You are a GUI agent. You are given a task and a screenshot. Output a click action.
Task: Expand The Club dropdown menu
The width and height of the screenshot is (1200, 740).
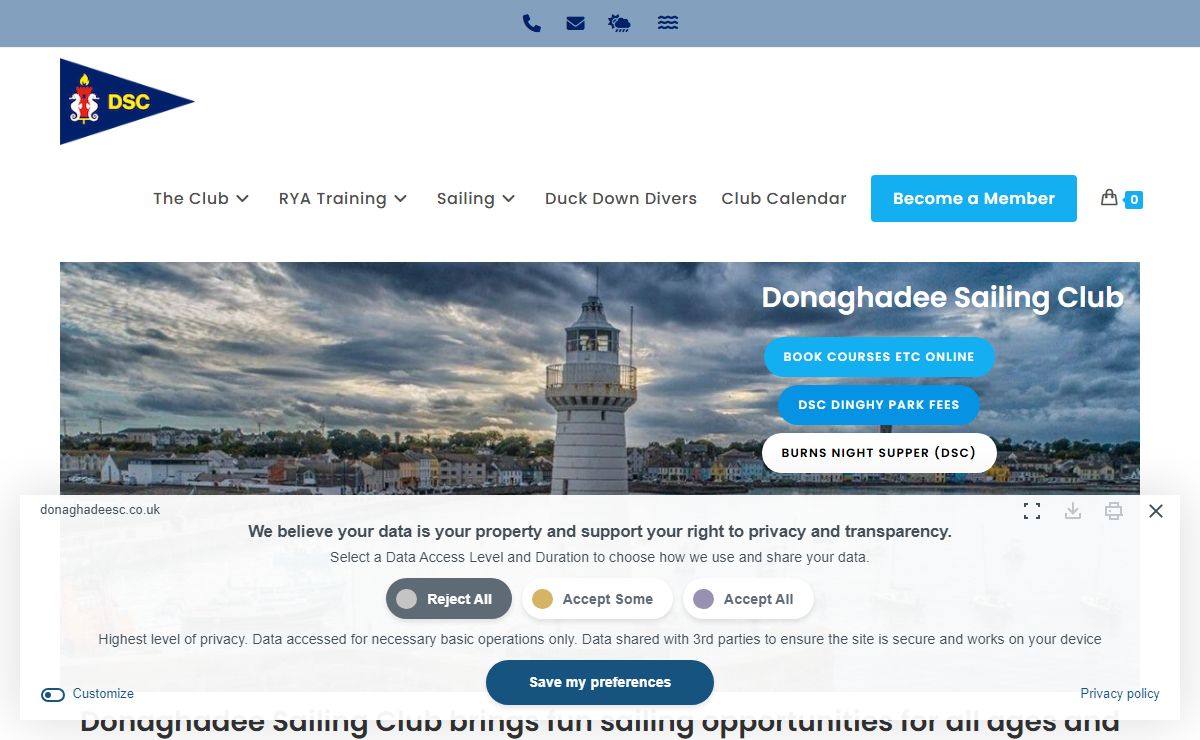tap(201, 198)
